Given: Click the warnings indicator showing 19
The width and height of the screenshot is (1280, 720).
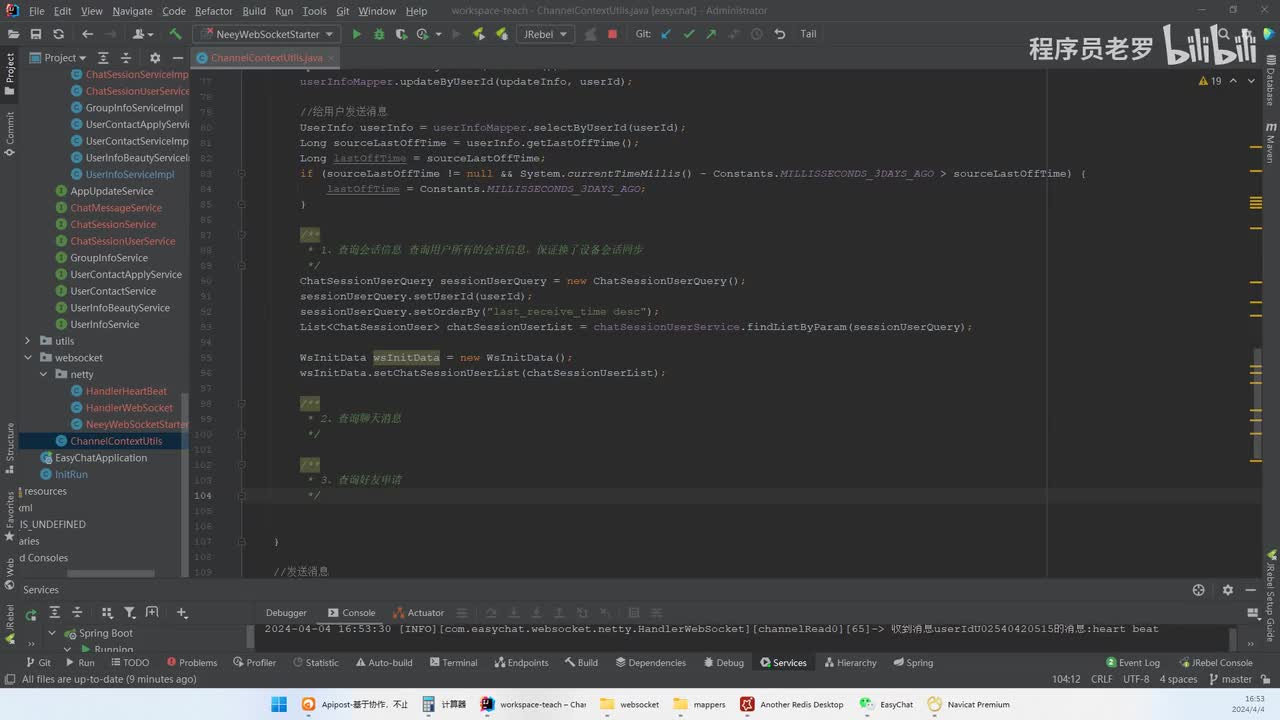Looking at the screenshot, I should 1210,81.
